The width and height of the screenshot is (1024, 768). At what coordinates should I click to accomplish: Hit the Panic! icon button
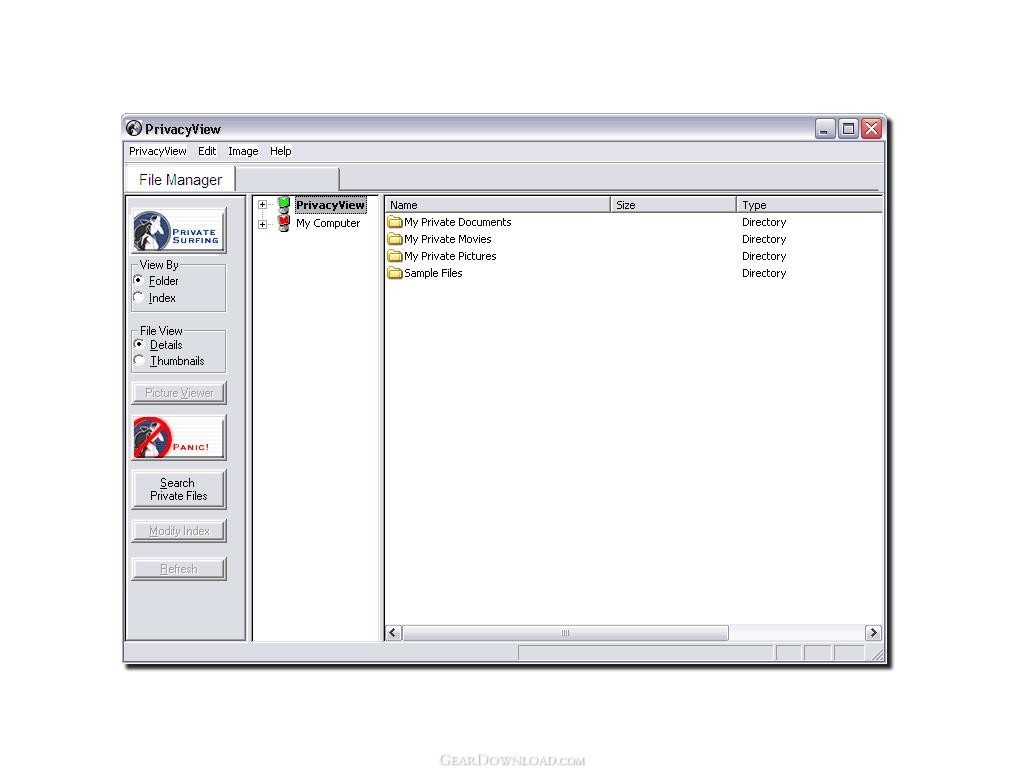point(178,437)
